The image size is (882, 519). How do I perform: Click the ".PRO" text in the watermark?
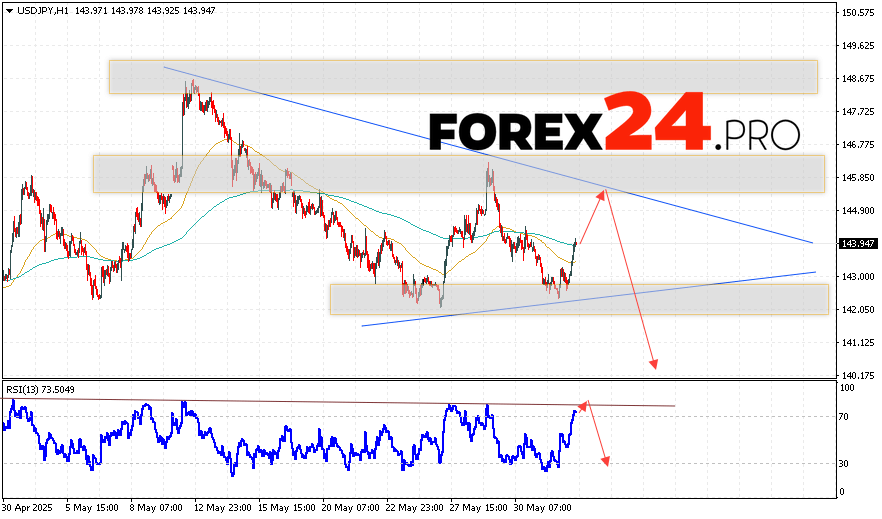[x=759, y=134]
